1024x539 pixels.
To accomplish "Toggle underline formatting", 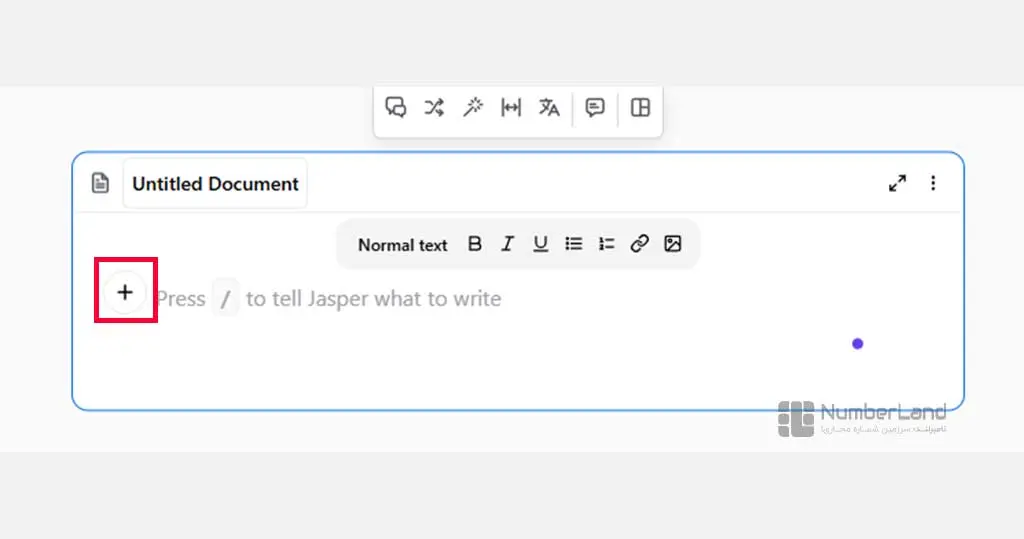I will pos(540,244).
